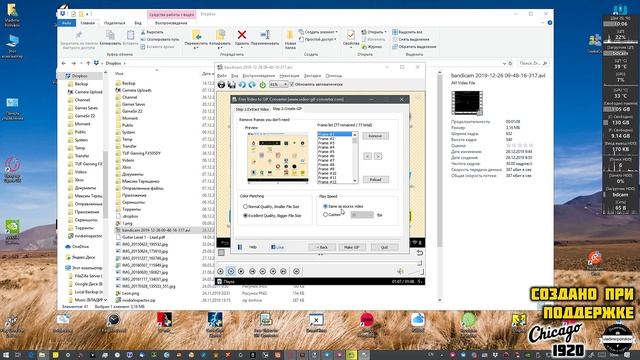Open Файл menu in player window
The height and width of the screenshot is (360, 640).
click(x=222, y=76)
